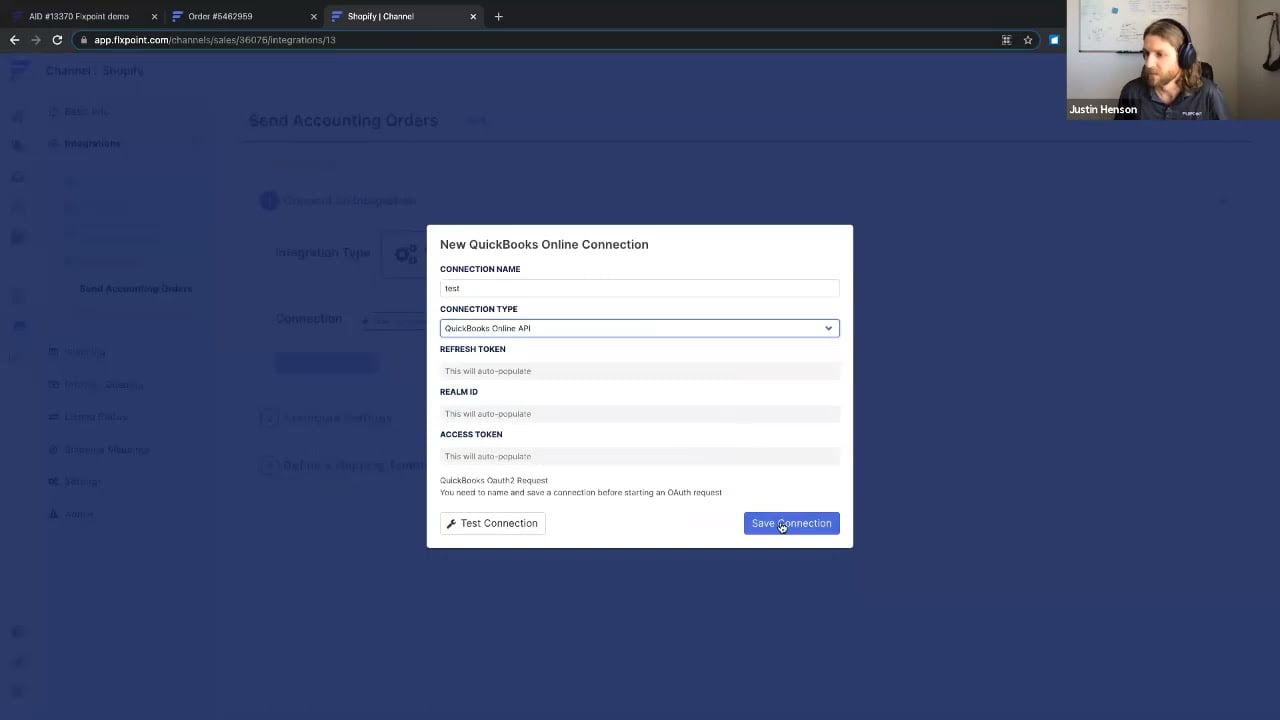Close the Order #5462959 tab
This screenshot has height=720, width=1280.
(x=313, y=16)
